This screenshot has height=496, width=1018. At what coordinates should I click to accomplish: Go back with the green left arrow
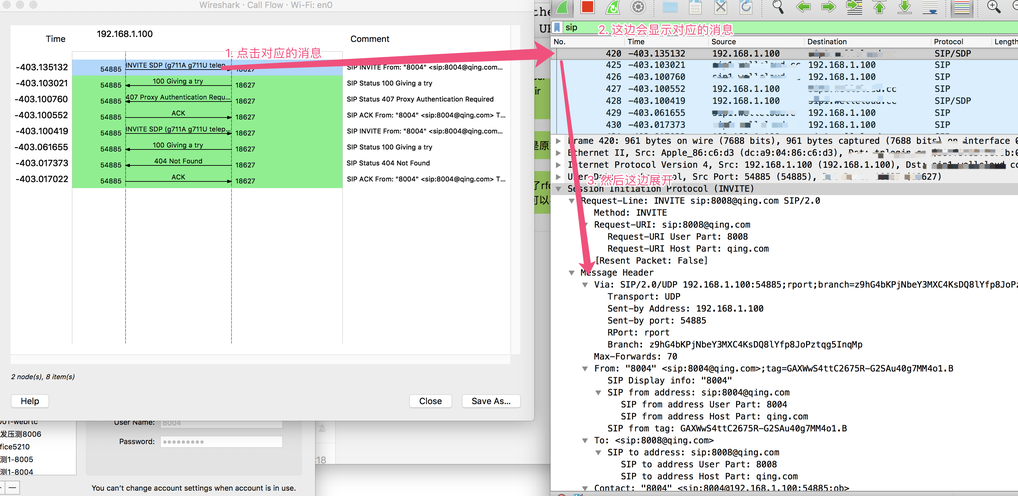(802, 7)
